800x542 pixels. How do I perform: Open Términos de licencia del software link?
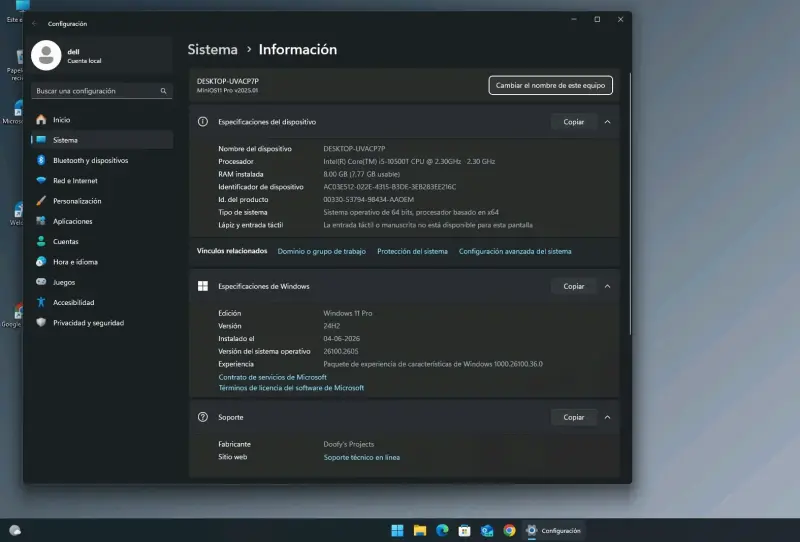pos(291,388)
